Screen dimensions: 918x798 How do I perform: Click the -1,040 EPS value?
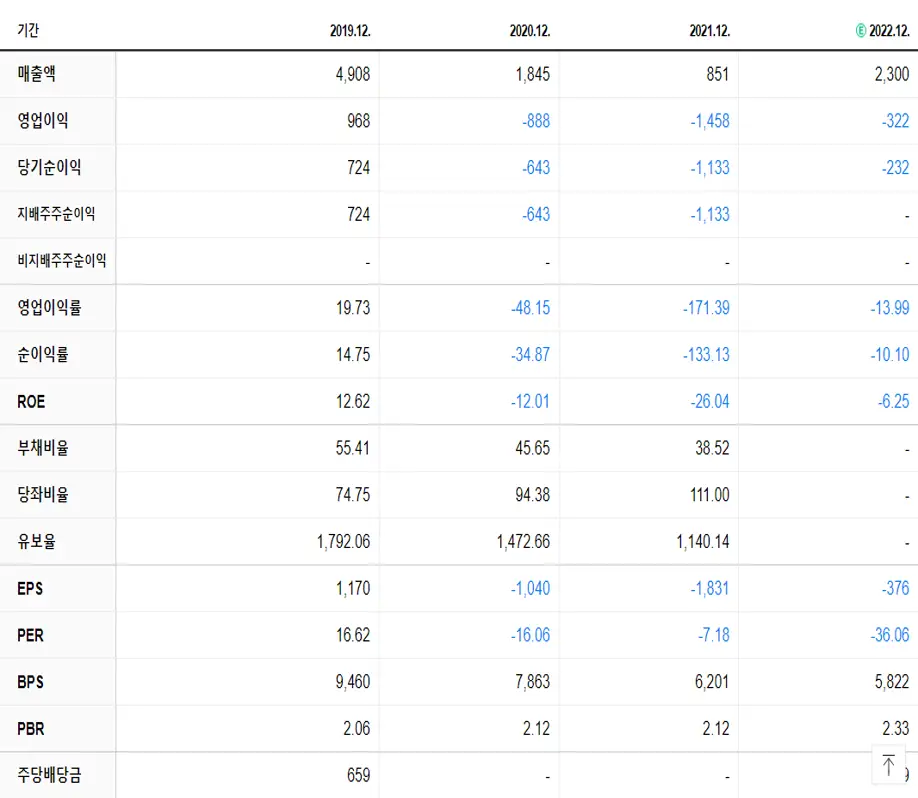tap(530, 588)
